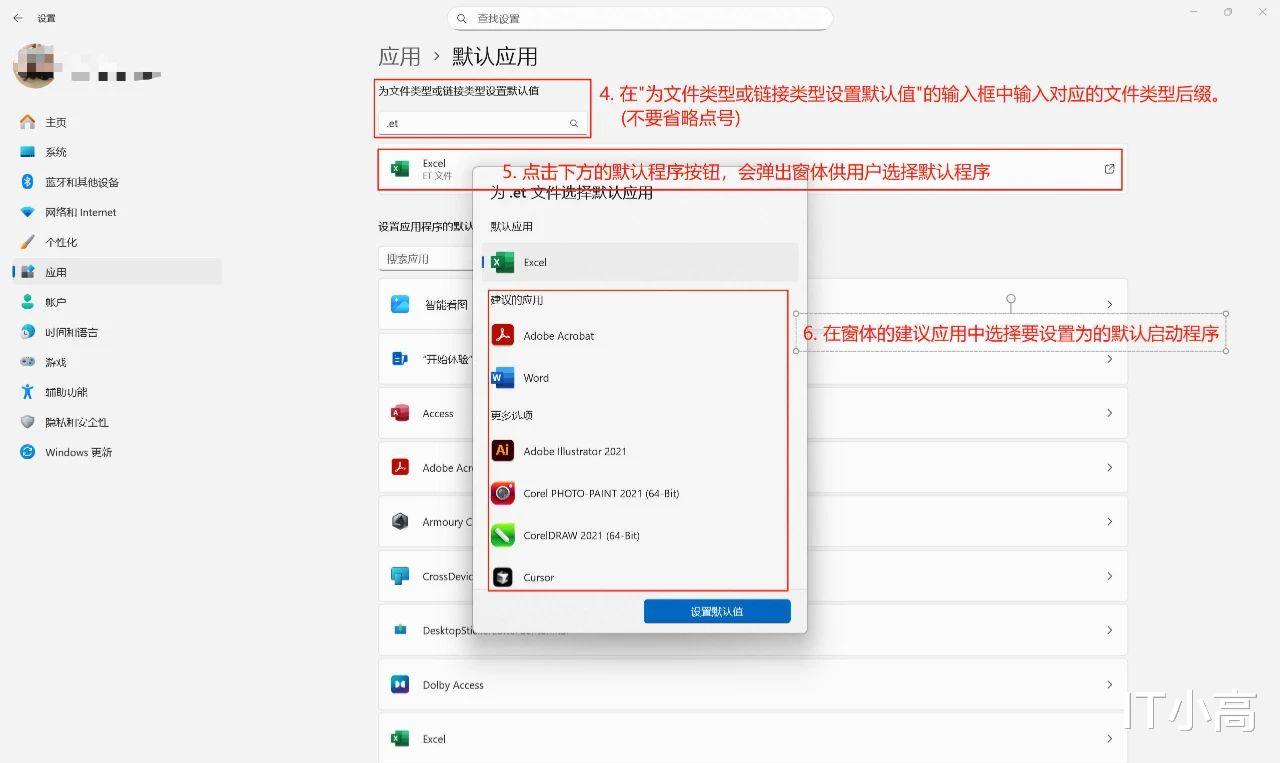Expand chevron of background Adobe Acrobat row
Image resolution: width=1280 pixels, height=763 pixels.
[x=1109, y=467]
